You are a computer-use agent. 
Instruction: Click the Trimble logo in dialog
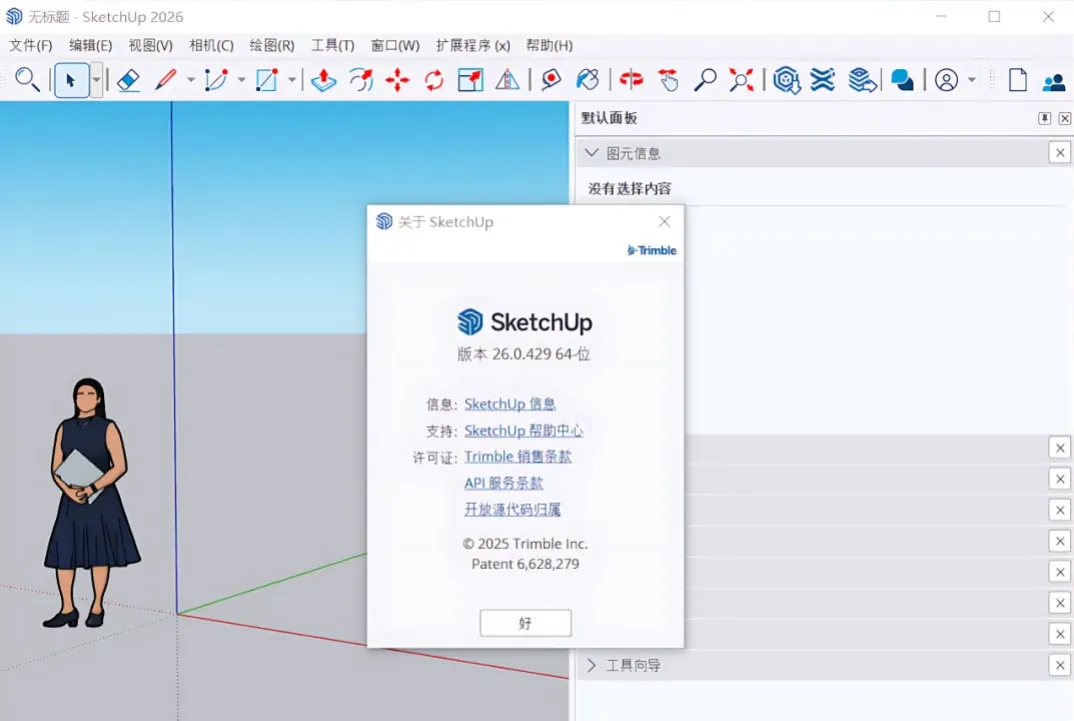652,251
